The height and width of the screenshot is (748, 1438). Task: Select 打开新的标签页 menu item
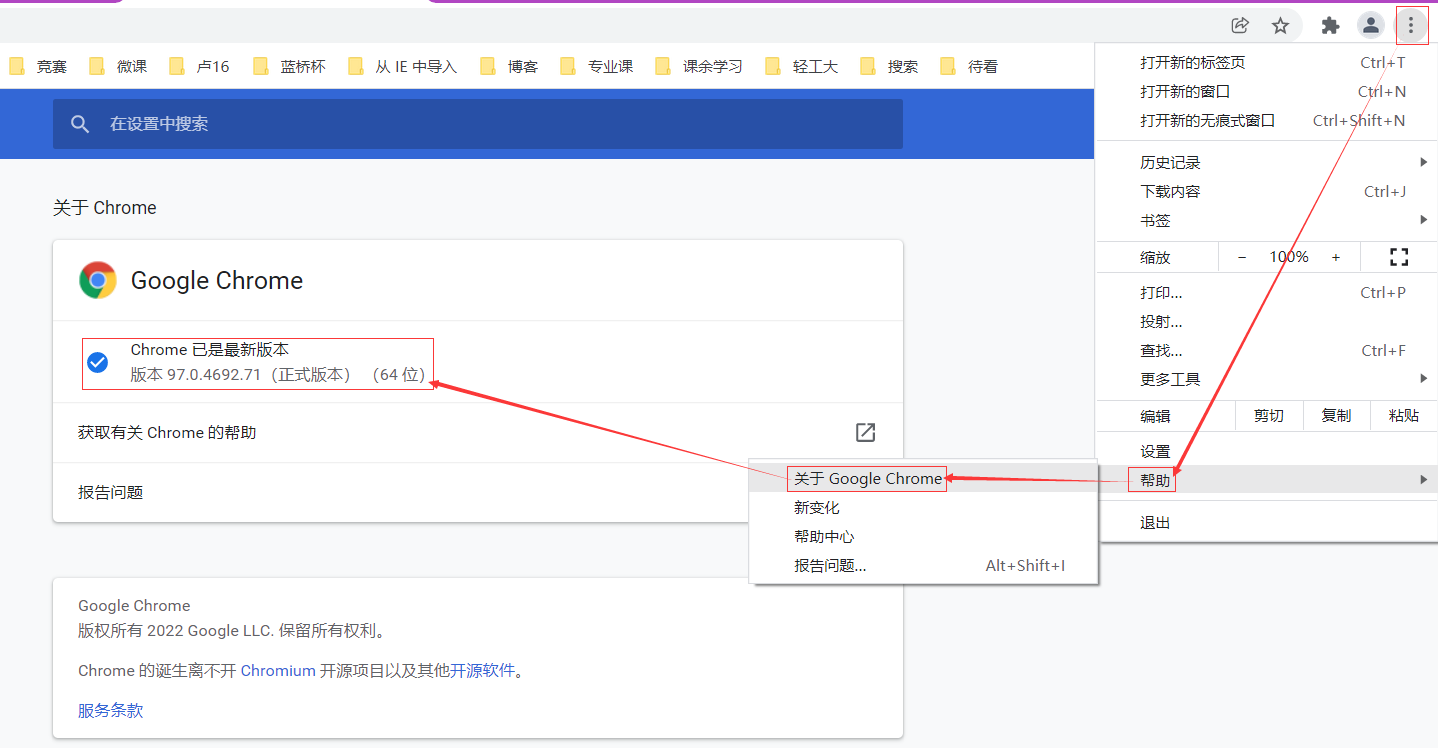point(1266,62)
